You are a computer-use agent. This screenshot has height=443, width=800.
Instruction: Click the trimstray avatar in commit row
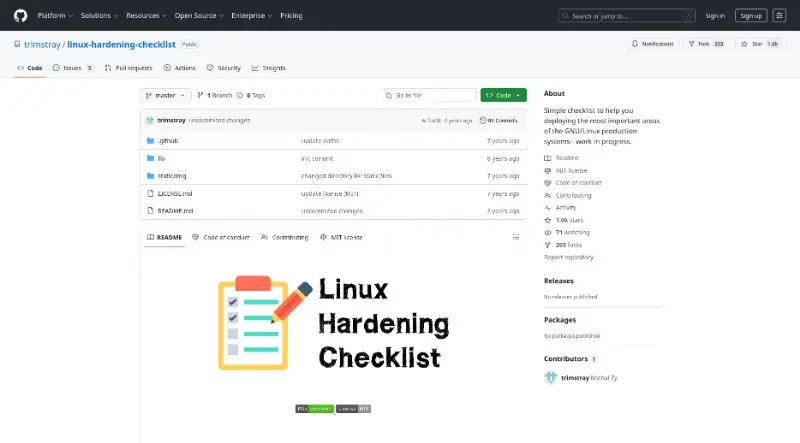(x=149, y=120)
